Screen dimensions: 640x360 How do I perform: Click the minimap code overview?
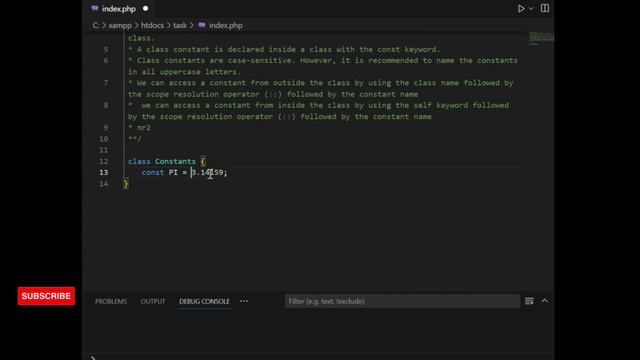[x=541, y=38]
